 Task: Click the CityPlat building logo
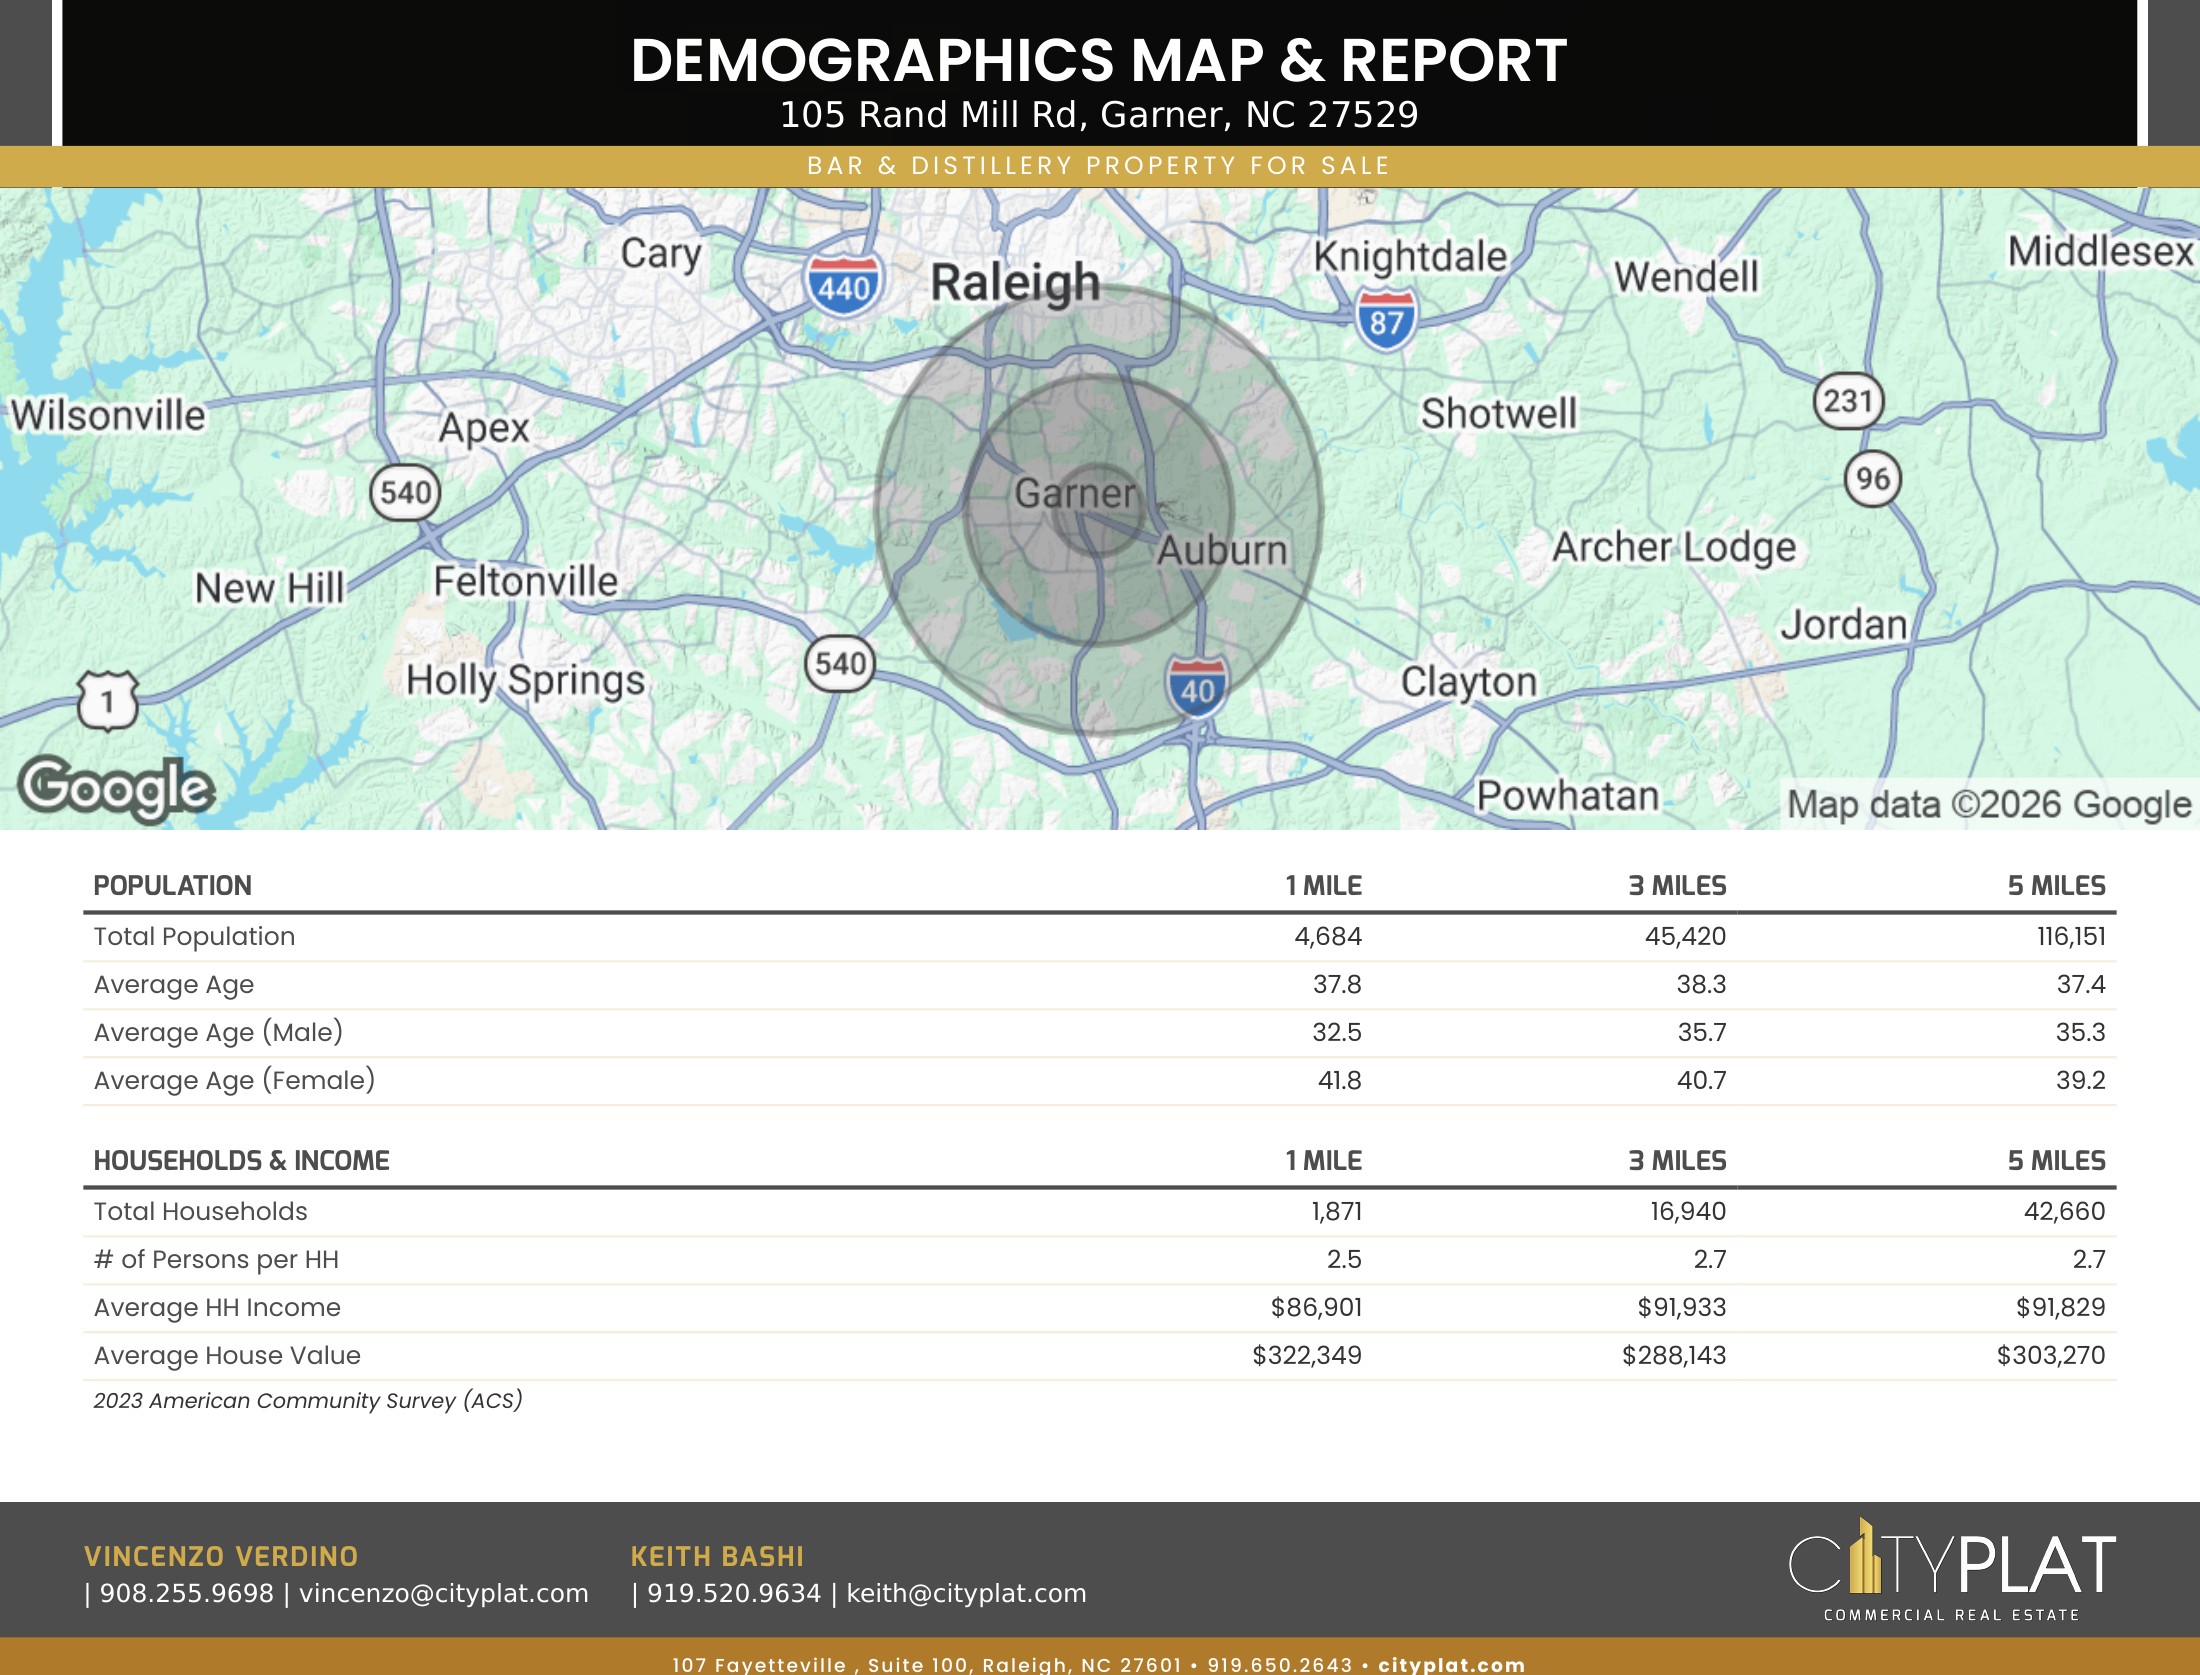[x=1951, y=1569]
